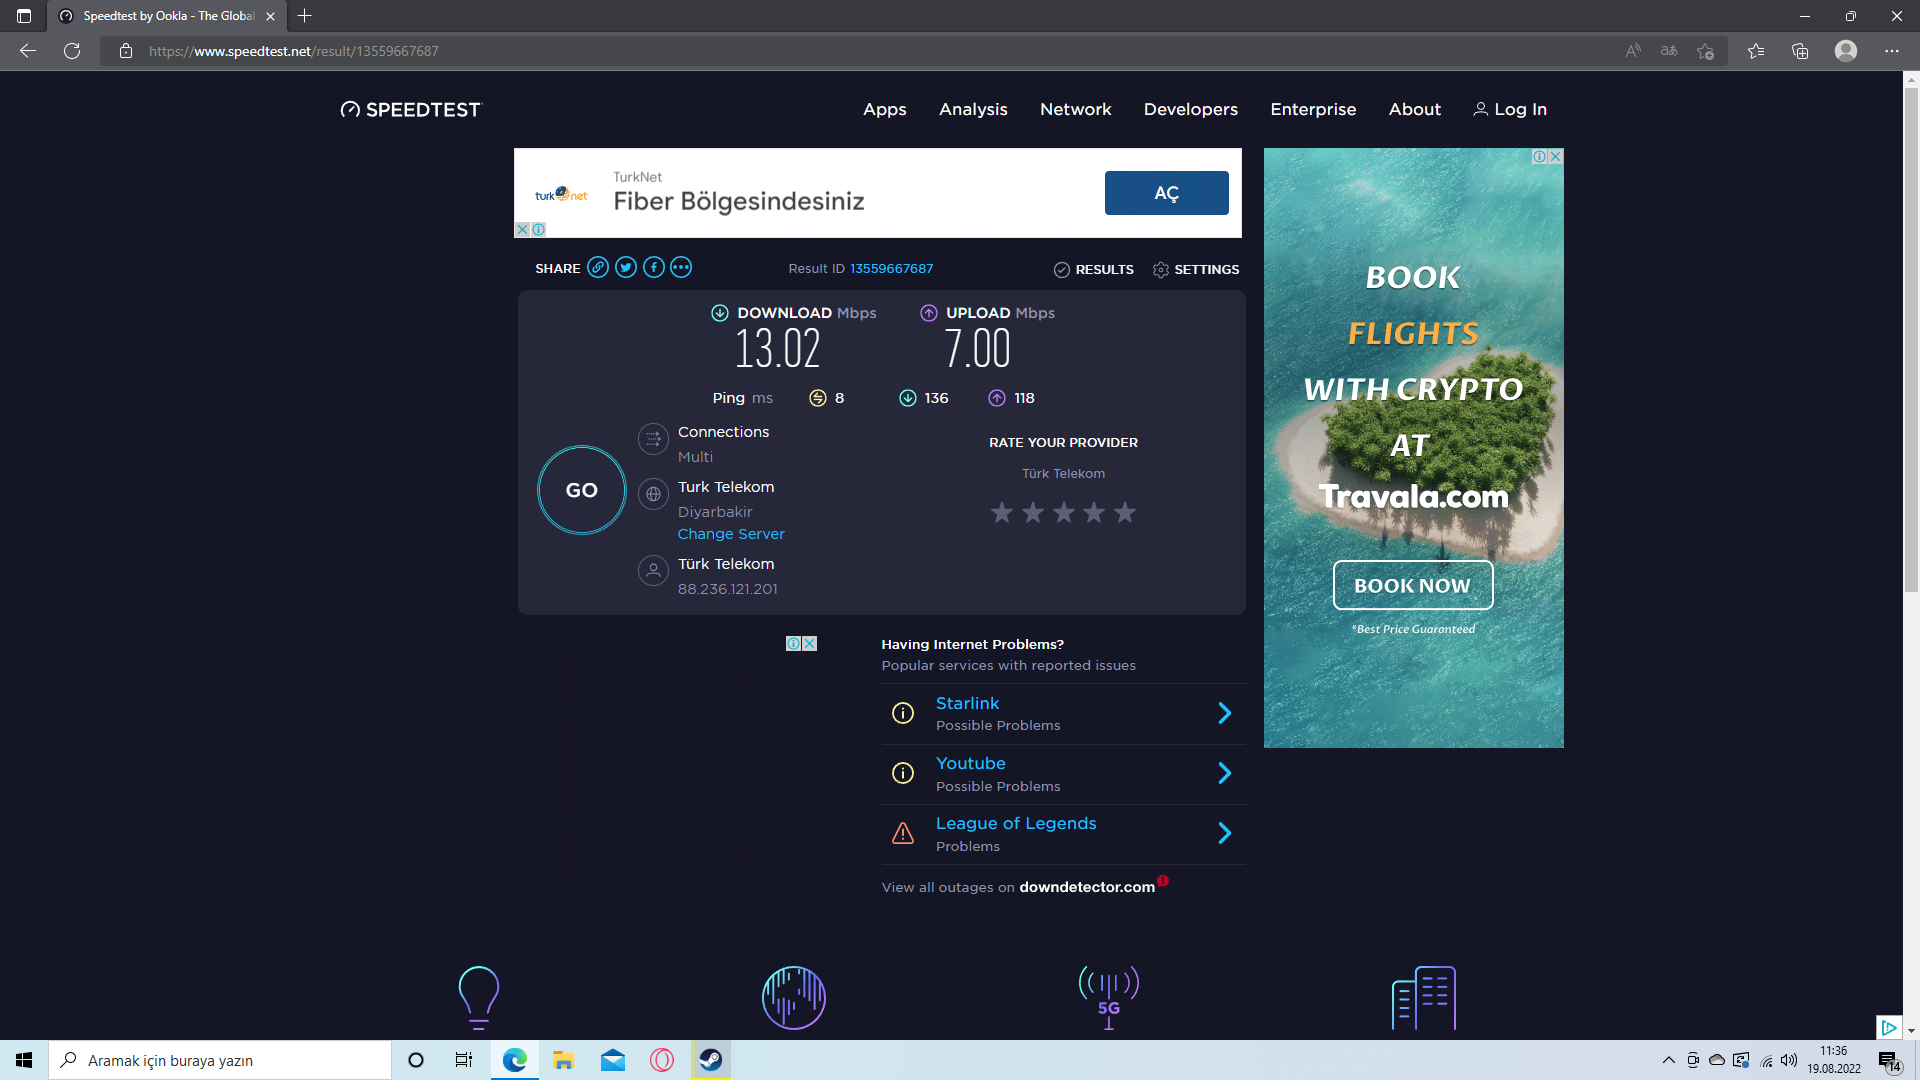Click the page vertical scrollbar
Viewport: 1920px width, 1080px height.
click(1911, 340)
